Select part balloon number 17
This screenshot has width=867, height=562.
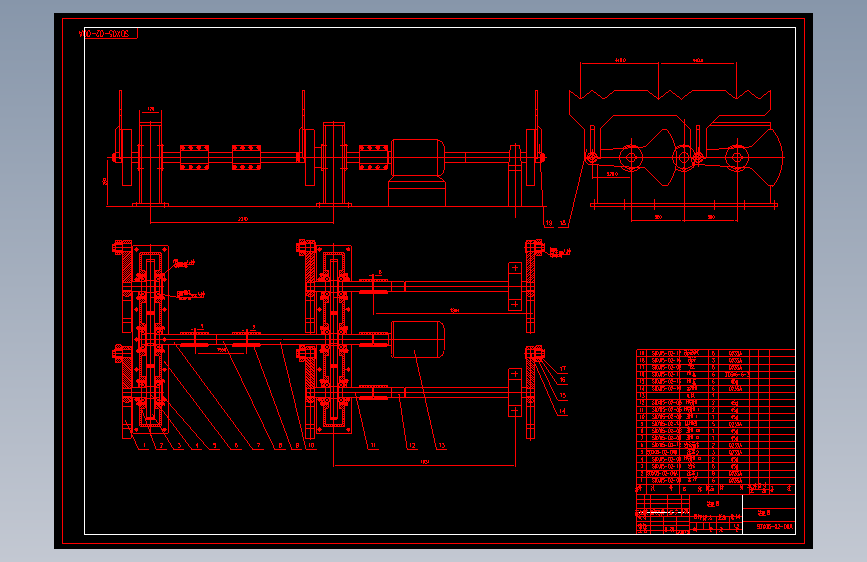click(562, 368)
